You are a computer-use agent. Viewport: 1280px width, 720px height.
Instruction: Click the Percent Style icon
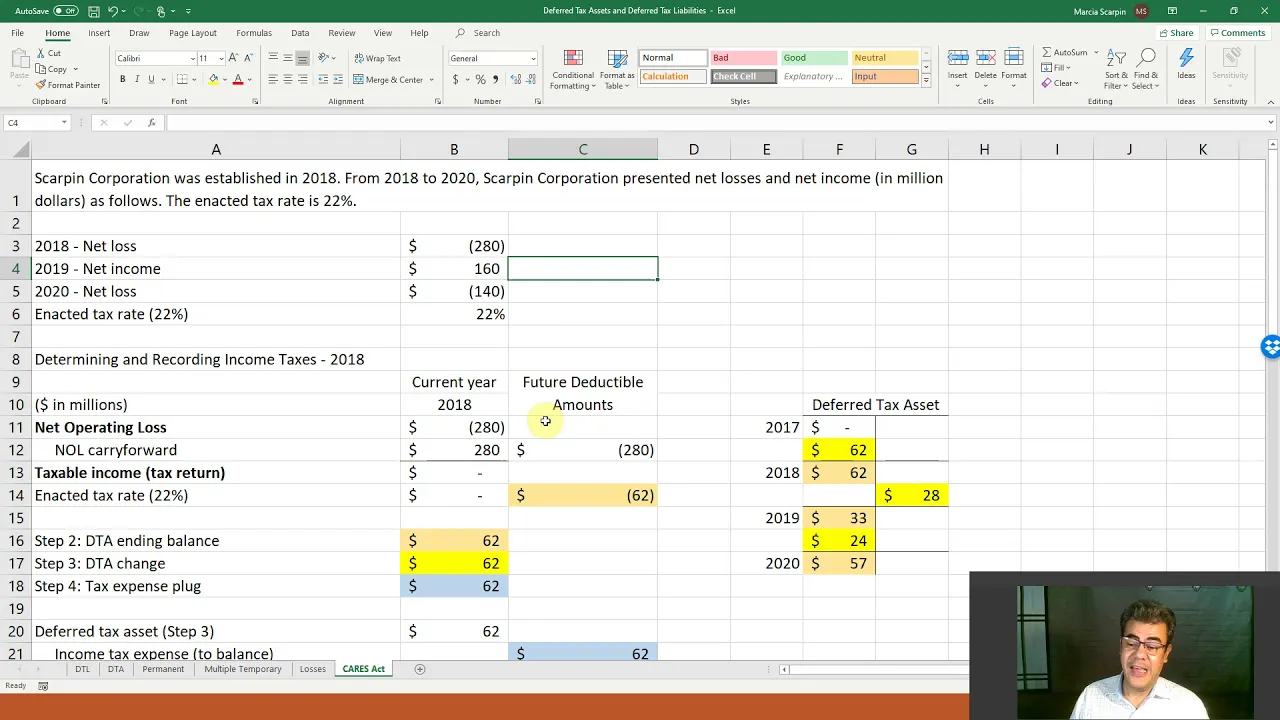480,79
